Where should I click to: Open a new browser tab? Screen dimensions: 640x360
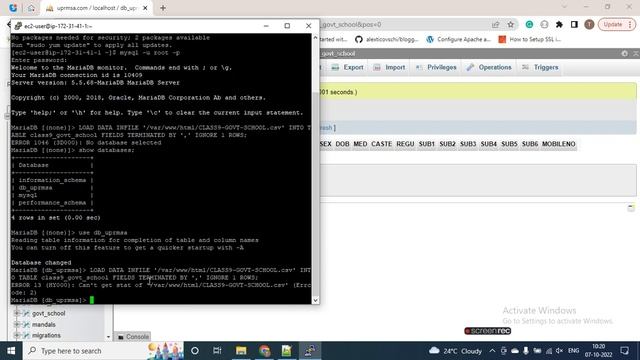coord(163,8)
